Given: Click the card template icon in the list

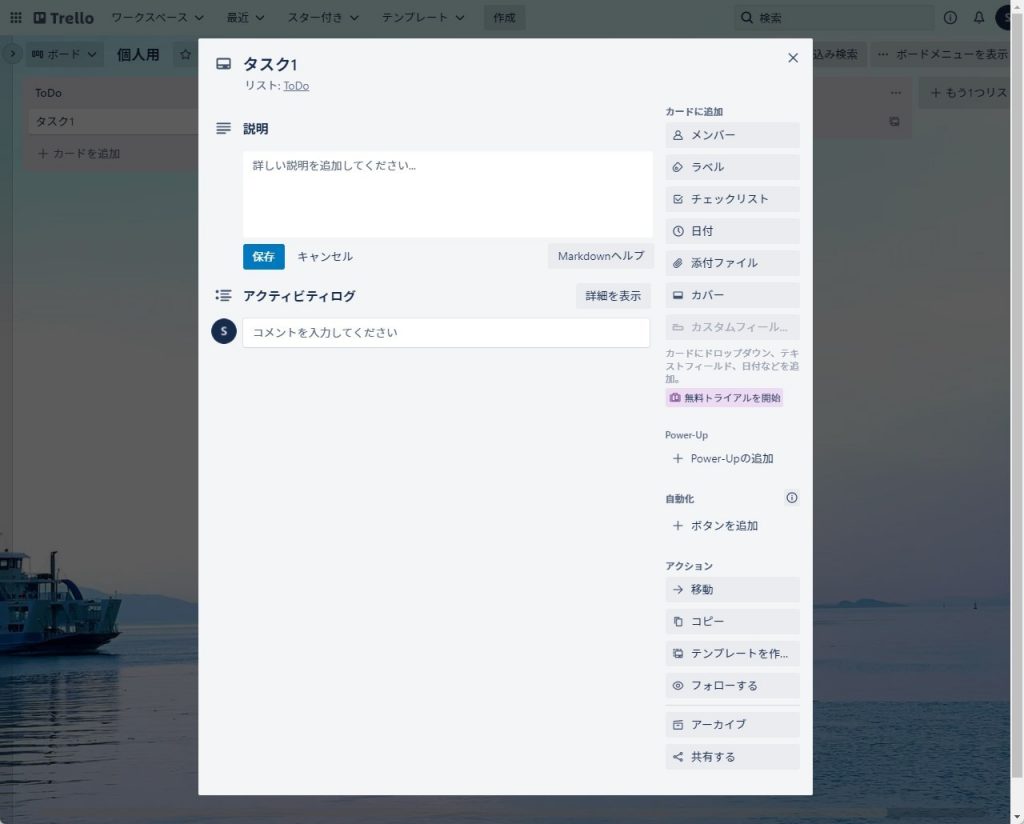Looking at the screenshot, I should tap(894, 121).
